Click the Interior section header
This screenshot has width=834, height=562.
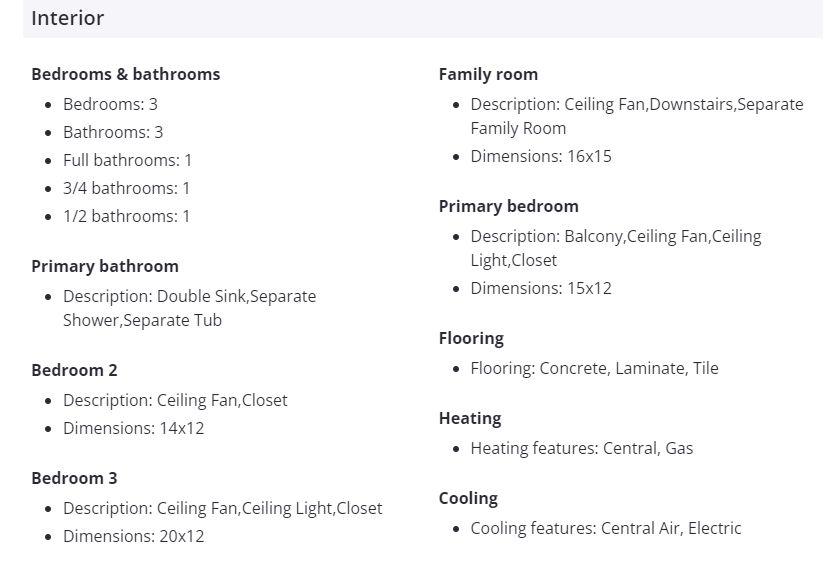point(68,18)
